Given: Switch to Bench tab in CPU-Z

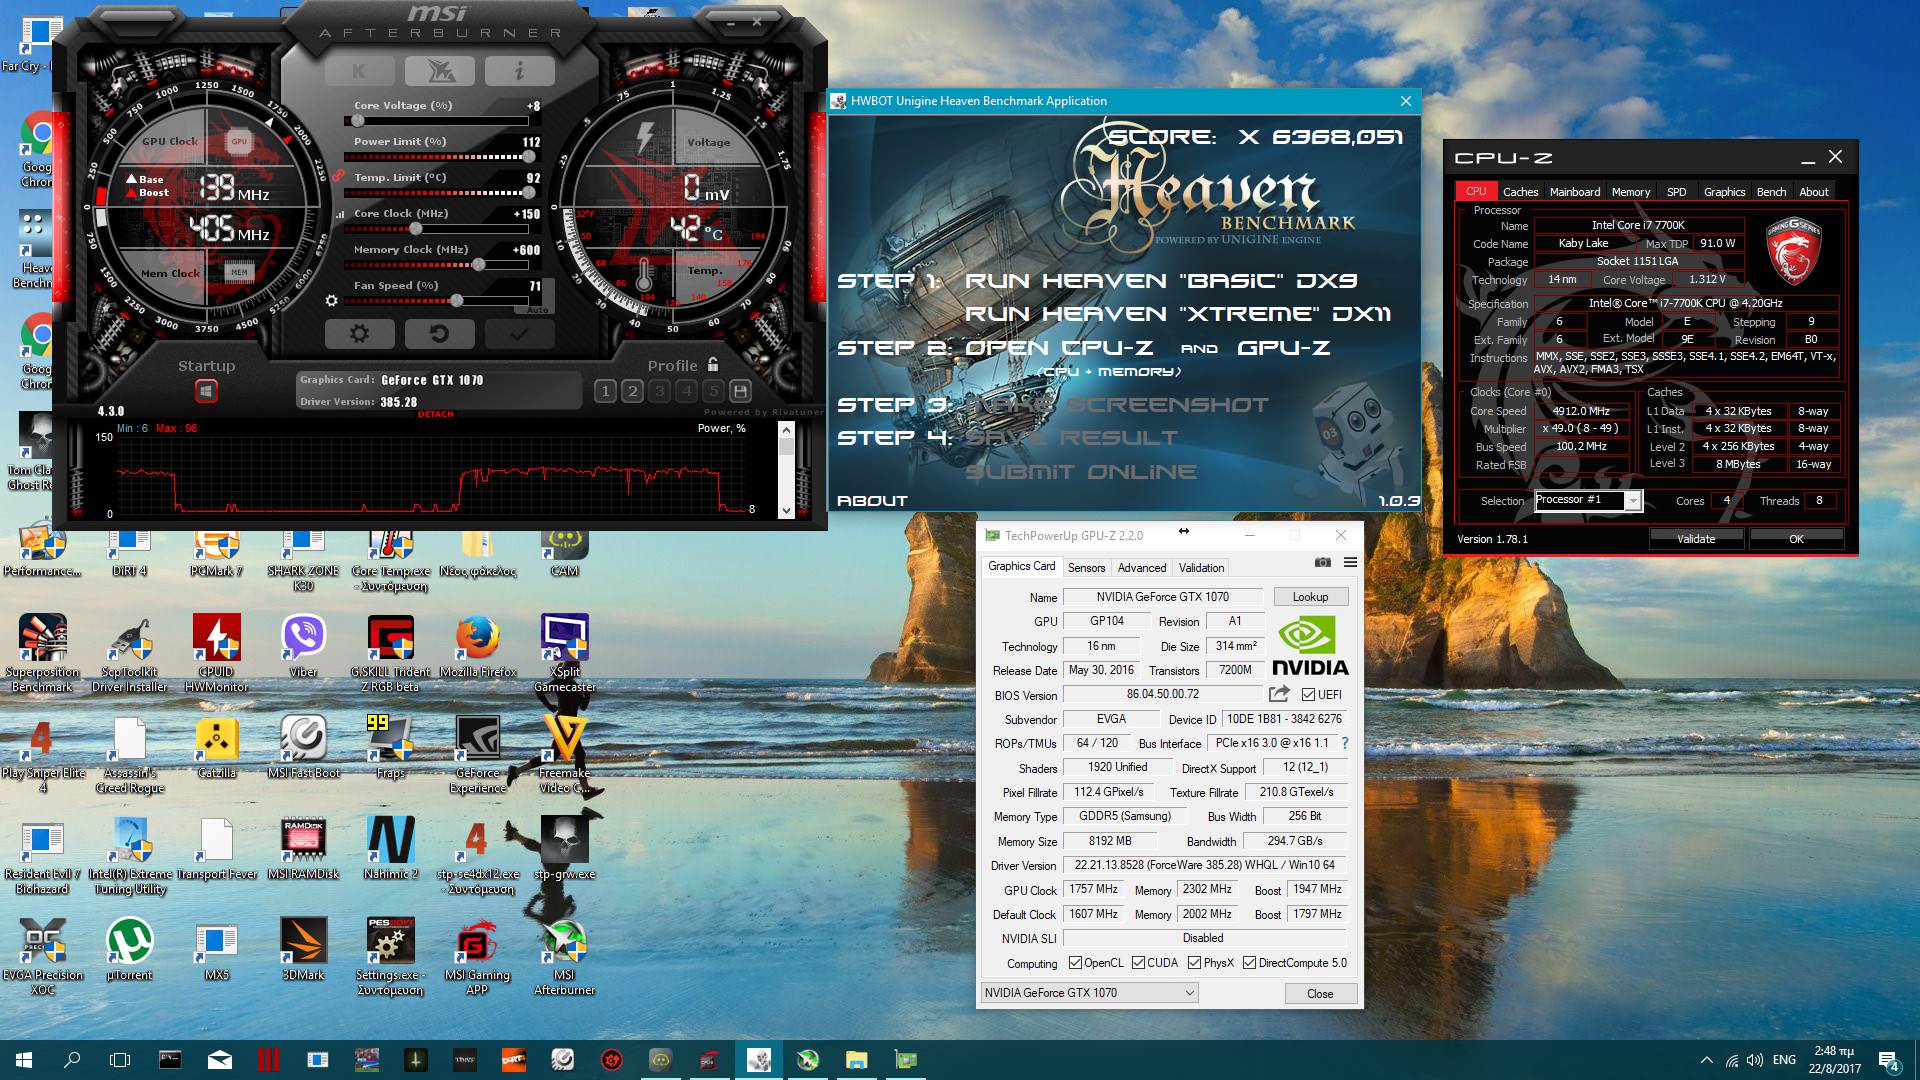Looking at the screenshot, I should (x=1771, y=192).
